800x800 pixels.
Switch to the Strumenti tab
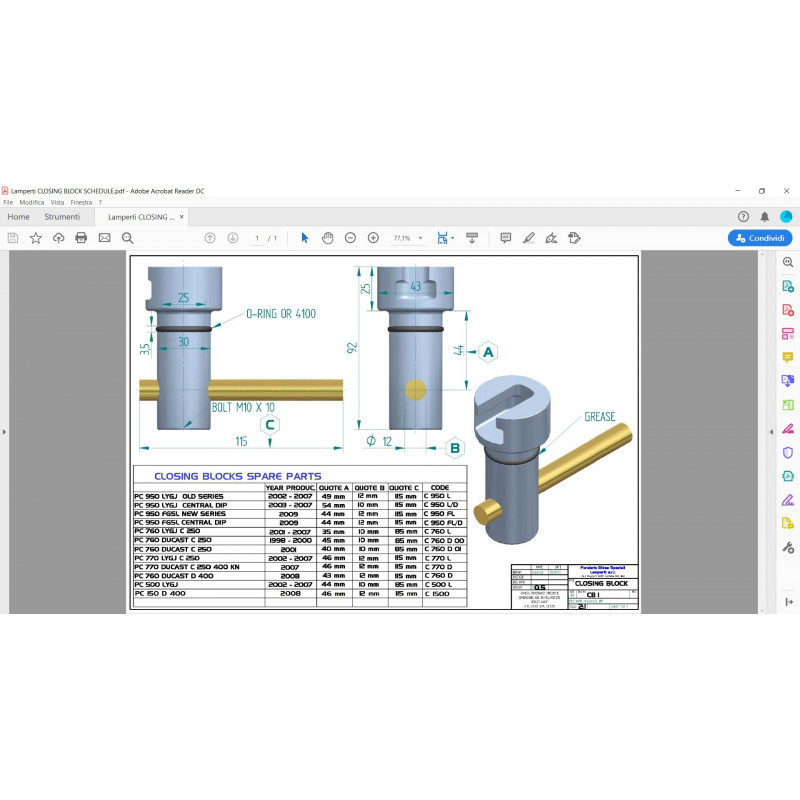(x=62, y=216)
